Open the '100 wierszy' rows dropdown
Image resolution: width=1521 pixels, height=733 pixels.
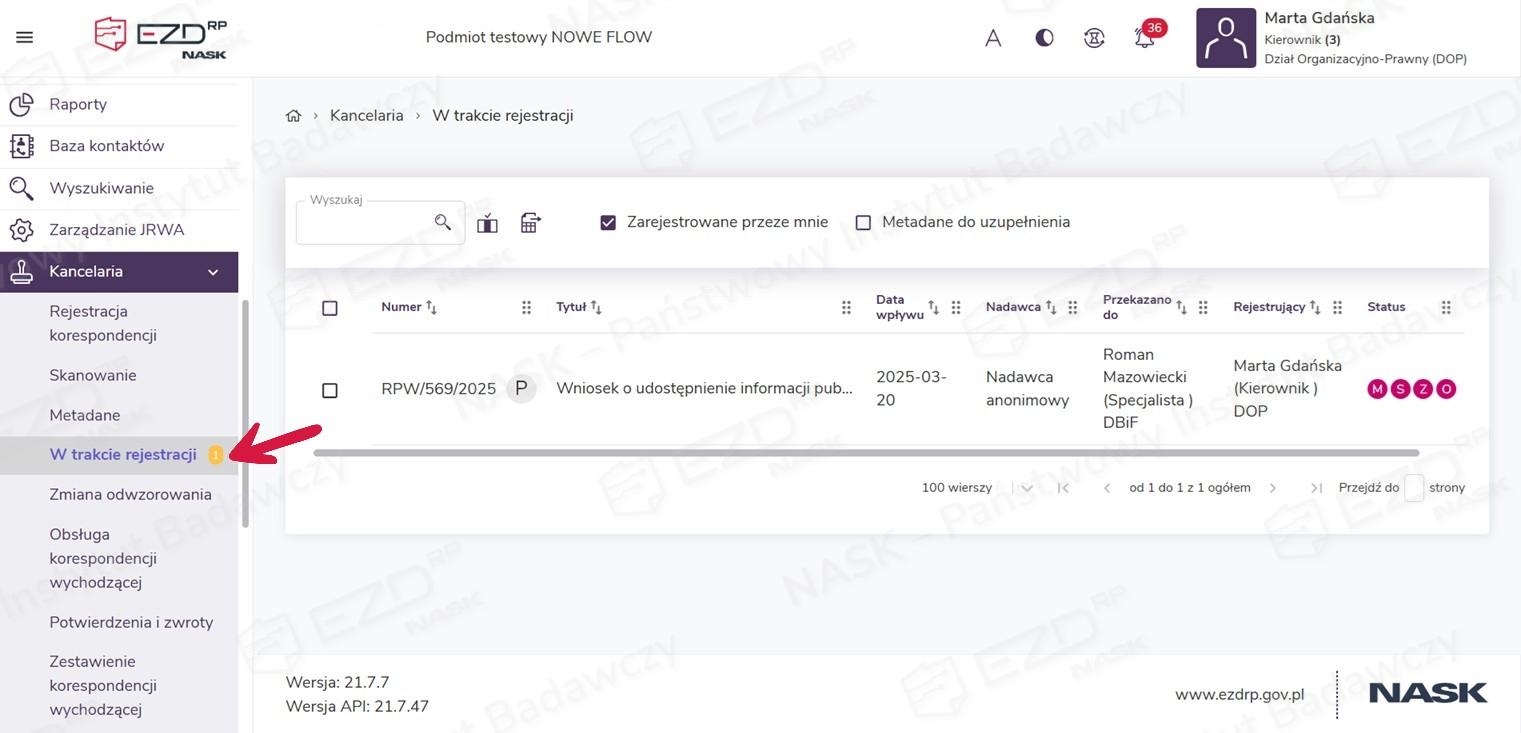click(1025, 488)
